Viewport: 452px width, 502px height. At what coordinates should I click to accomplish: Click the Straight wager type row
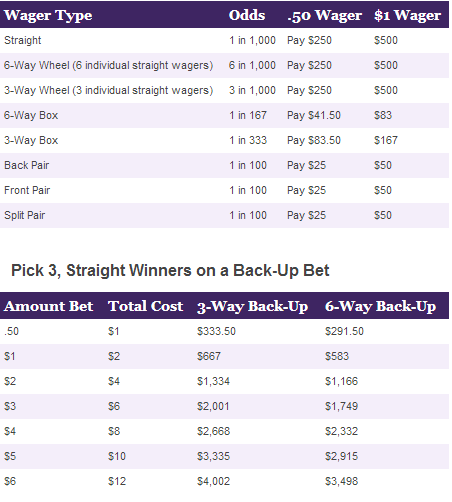pyautogui.click(x=224, y=40)
